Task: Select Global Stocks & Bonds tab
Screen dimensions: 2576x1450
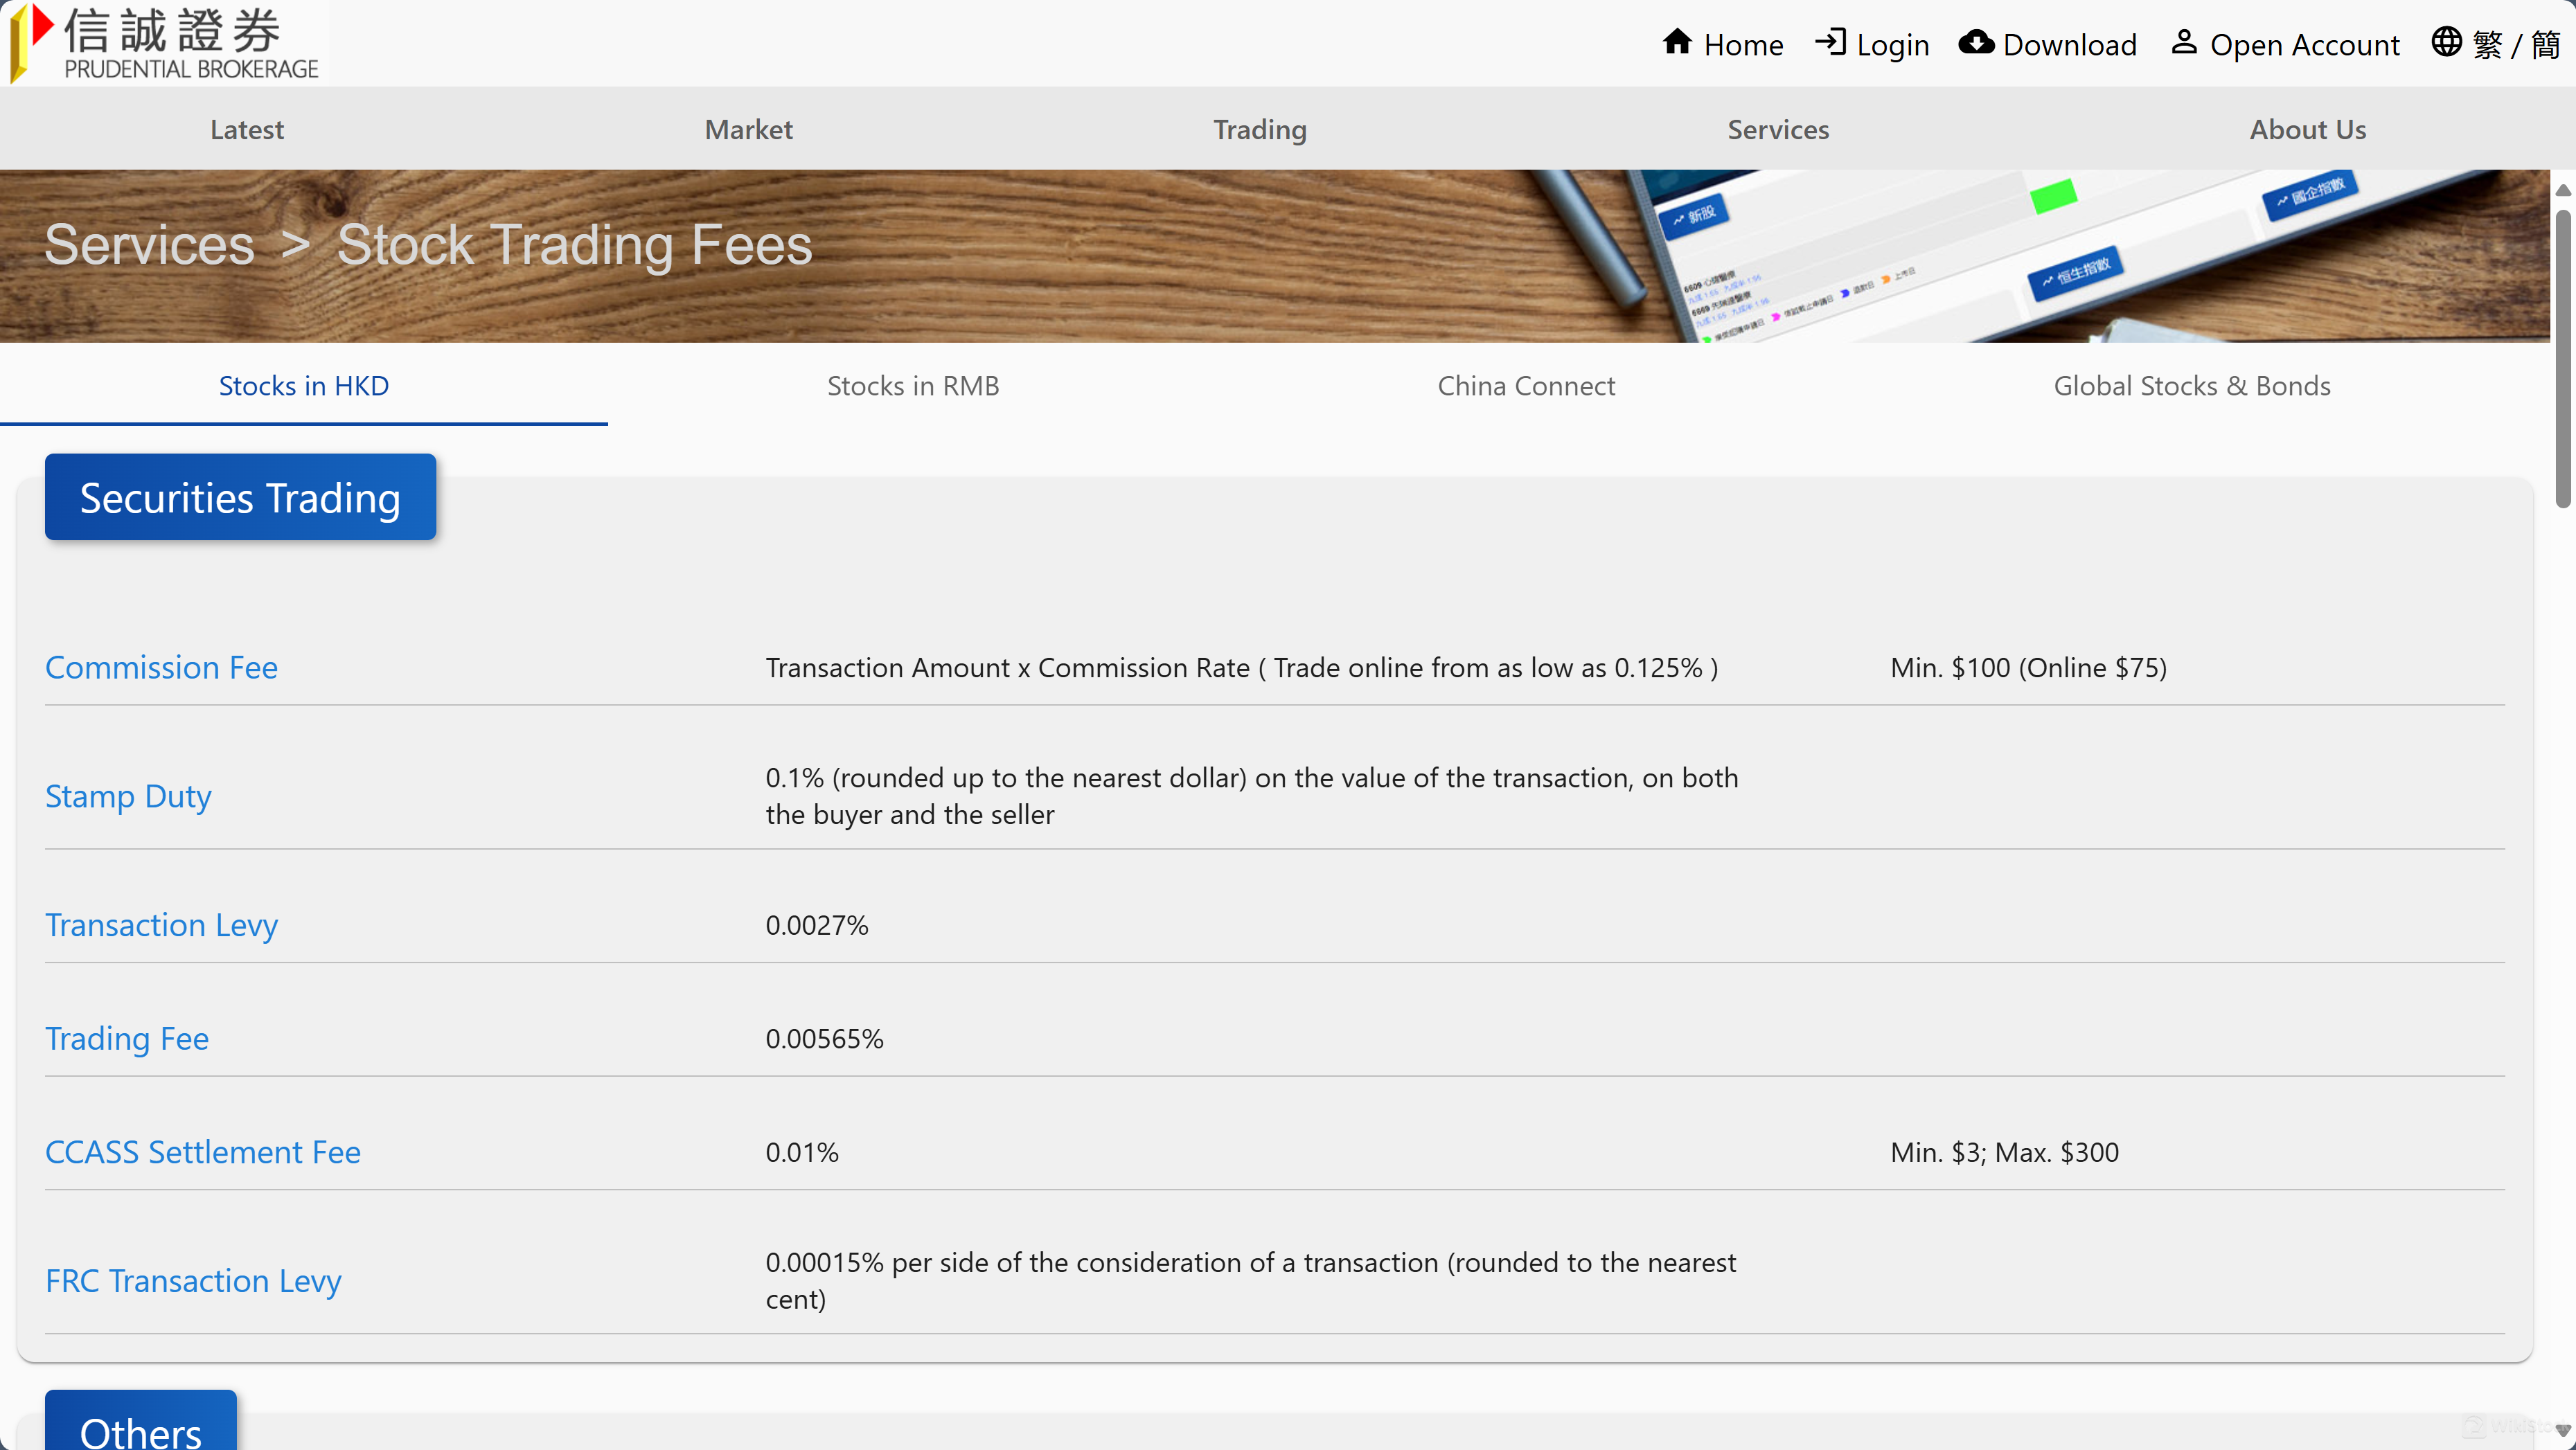Action: pos(2191,386)
